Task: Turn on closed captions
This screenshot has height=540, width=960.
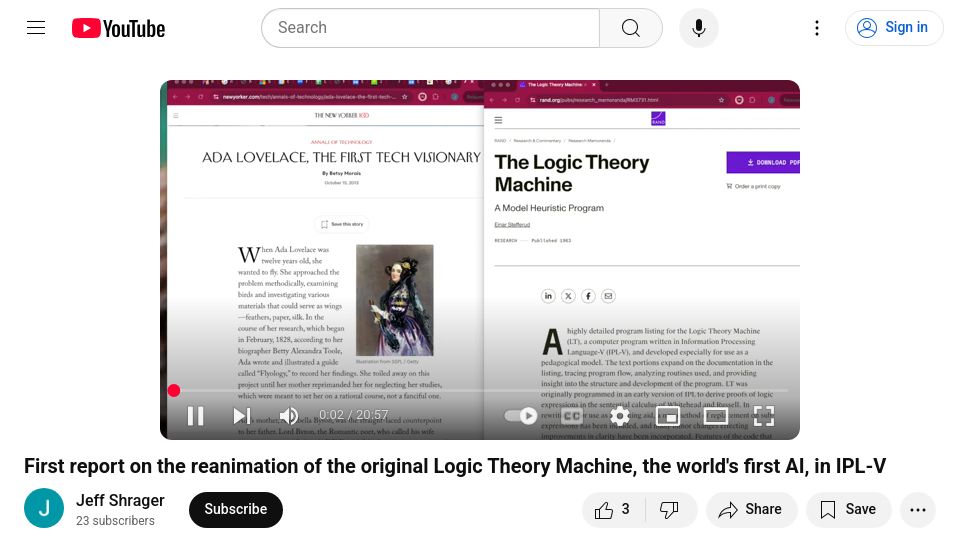Action: coord(572,416)
